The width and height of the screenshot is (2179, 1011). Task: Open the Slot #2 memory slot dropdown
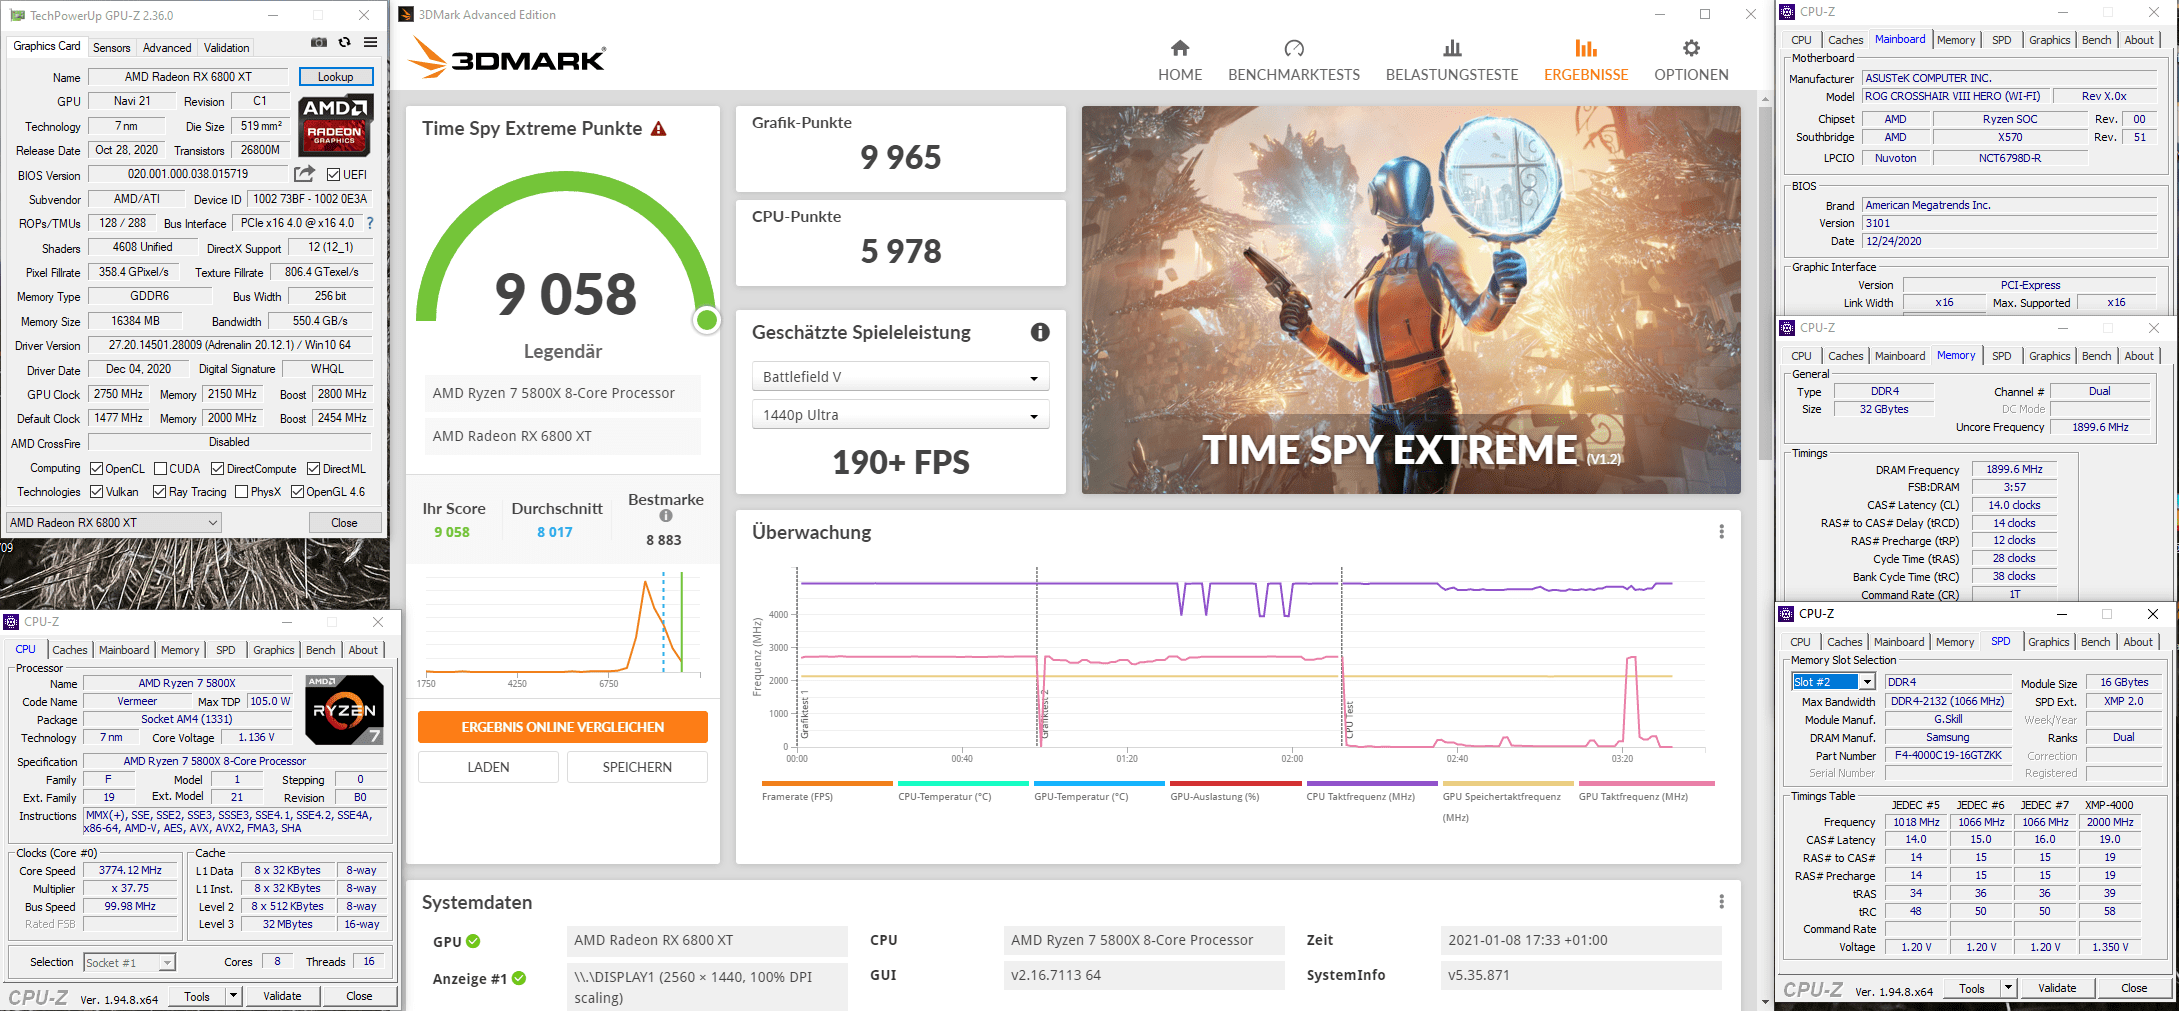1833,682
